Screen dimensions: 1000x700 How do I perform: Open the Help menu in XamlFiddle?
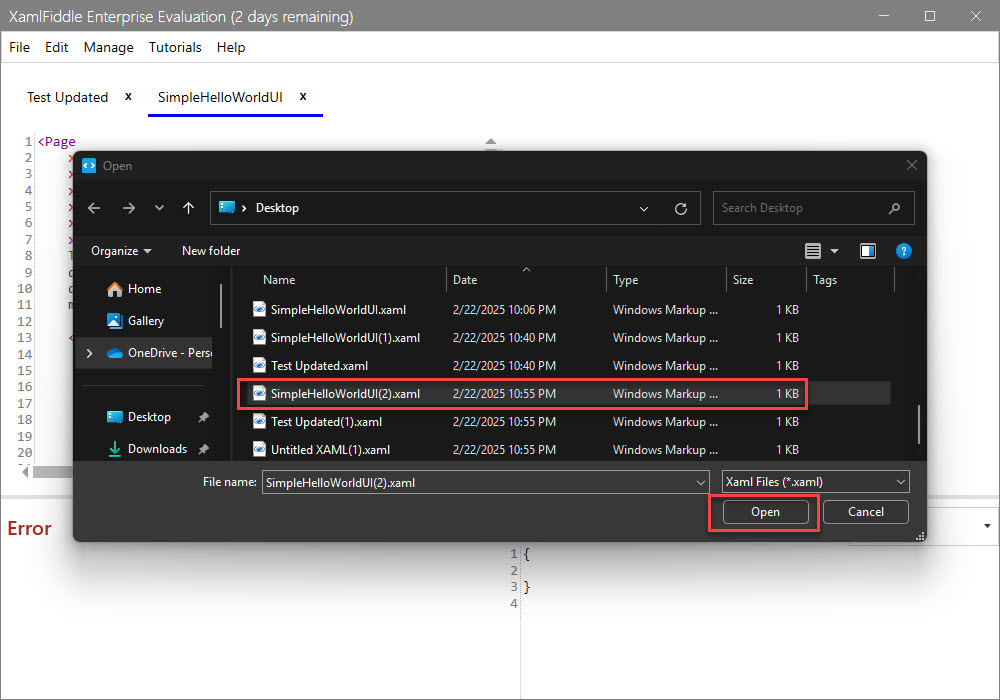pos(230,47)
